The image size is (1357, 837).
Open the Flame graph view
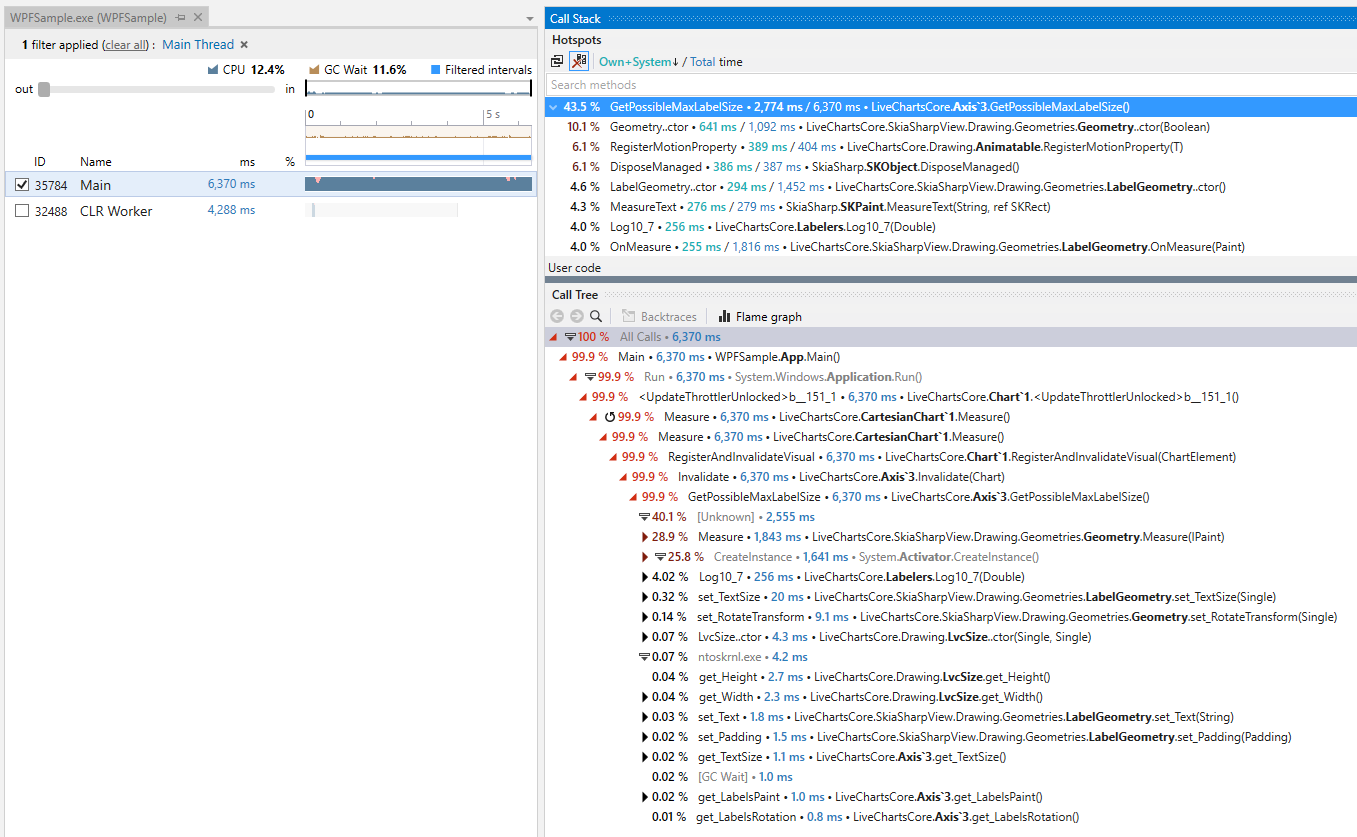[760, 316]
